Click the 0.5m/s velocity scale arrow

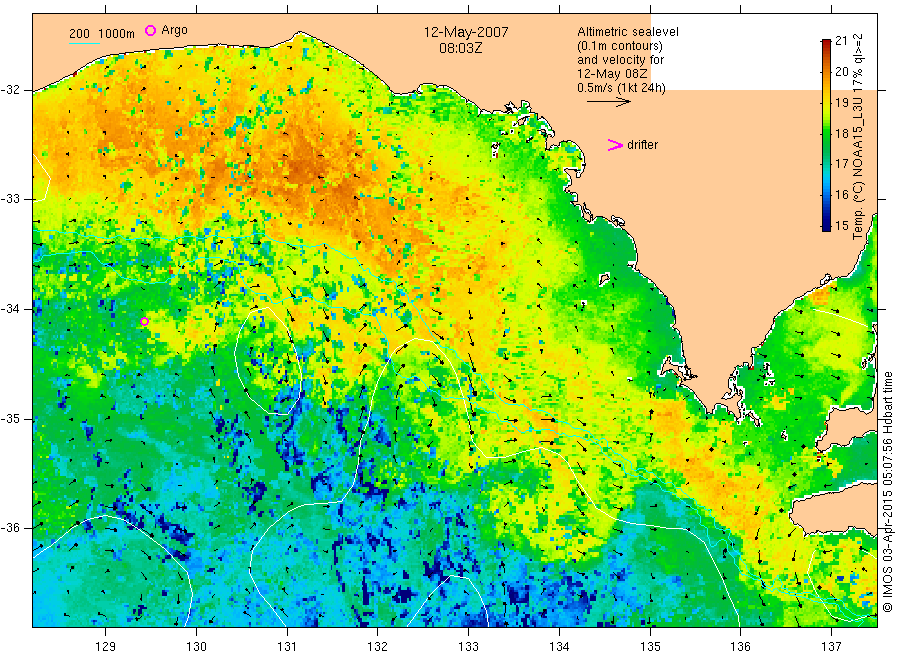[608, 102]
